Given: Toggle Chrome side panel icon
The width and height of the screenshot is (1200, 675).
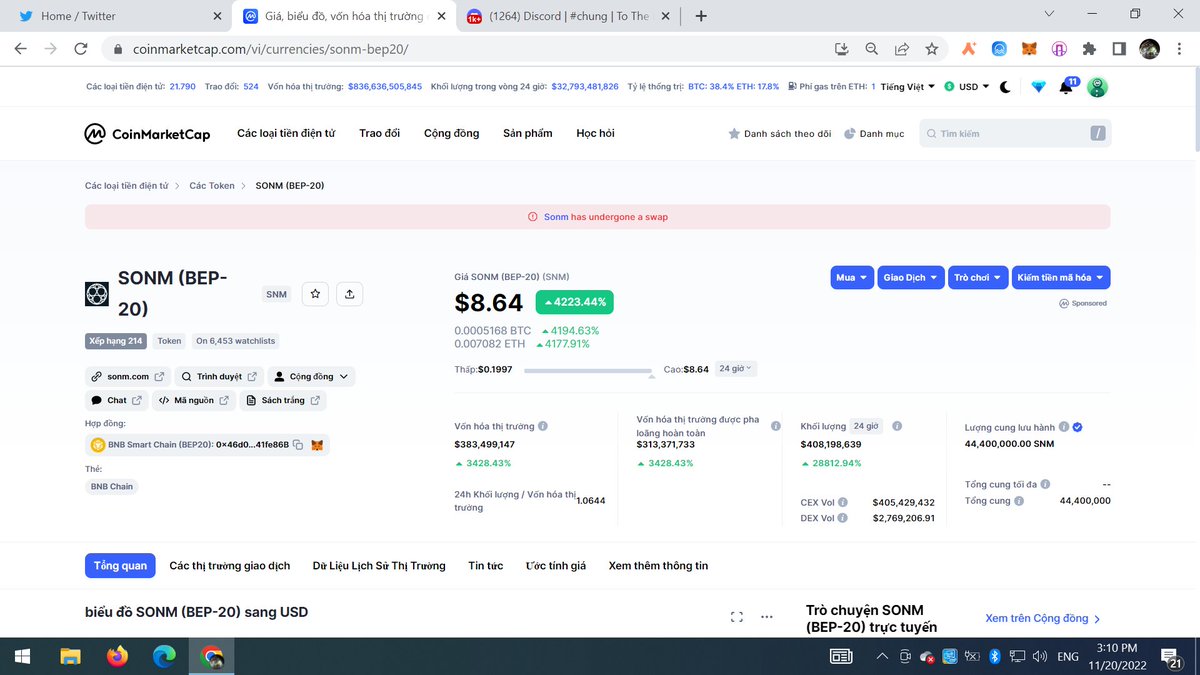Looking at the screenshot, I should coord(1119,48).
